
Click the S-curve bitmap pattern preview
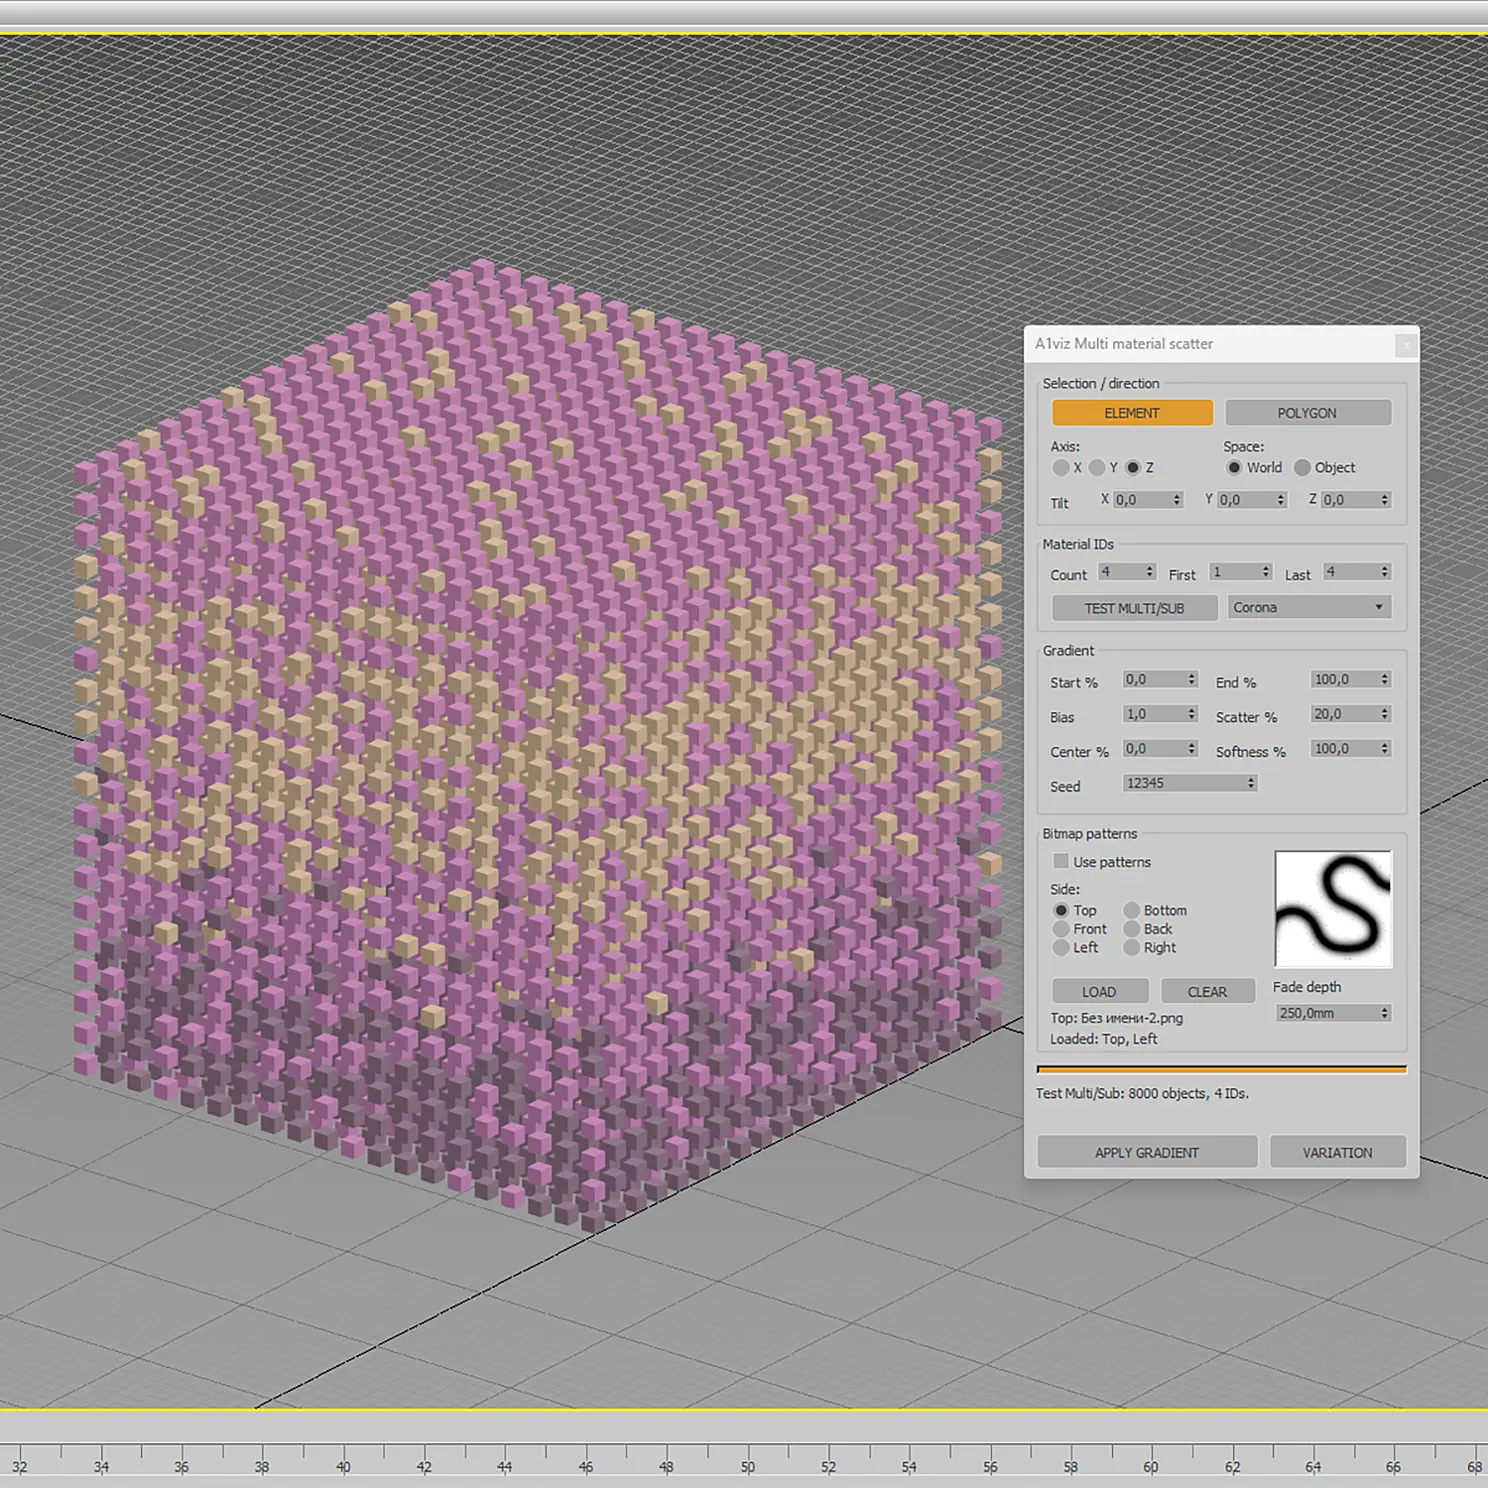1333,909
